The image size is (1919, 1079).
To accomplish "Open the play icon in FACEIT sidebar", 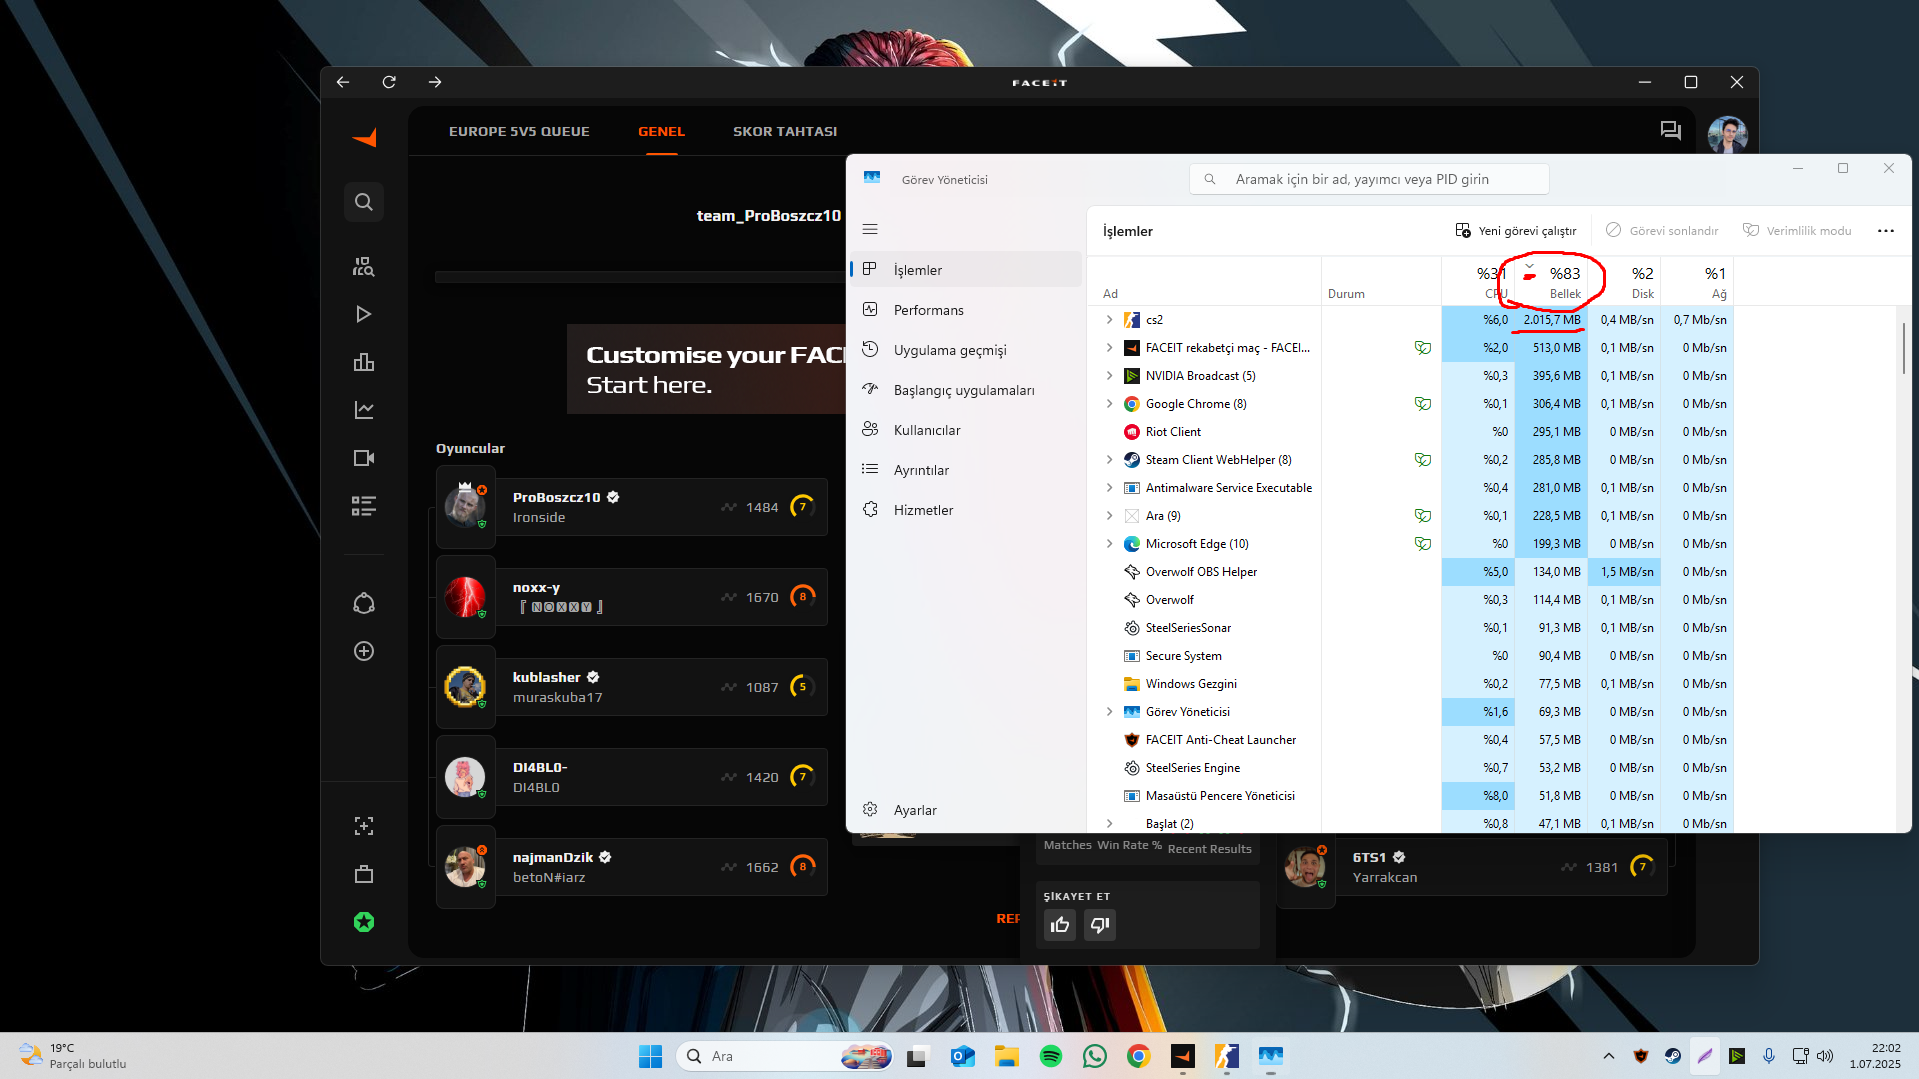I will coord(364,314).
